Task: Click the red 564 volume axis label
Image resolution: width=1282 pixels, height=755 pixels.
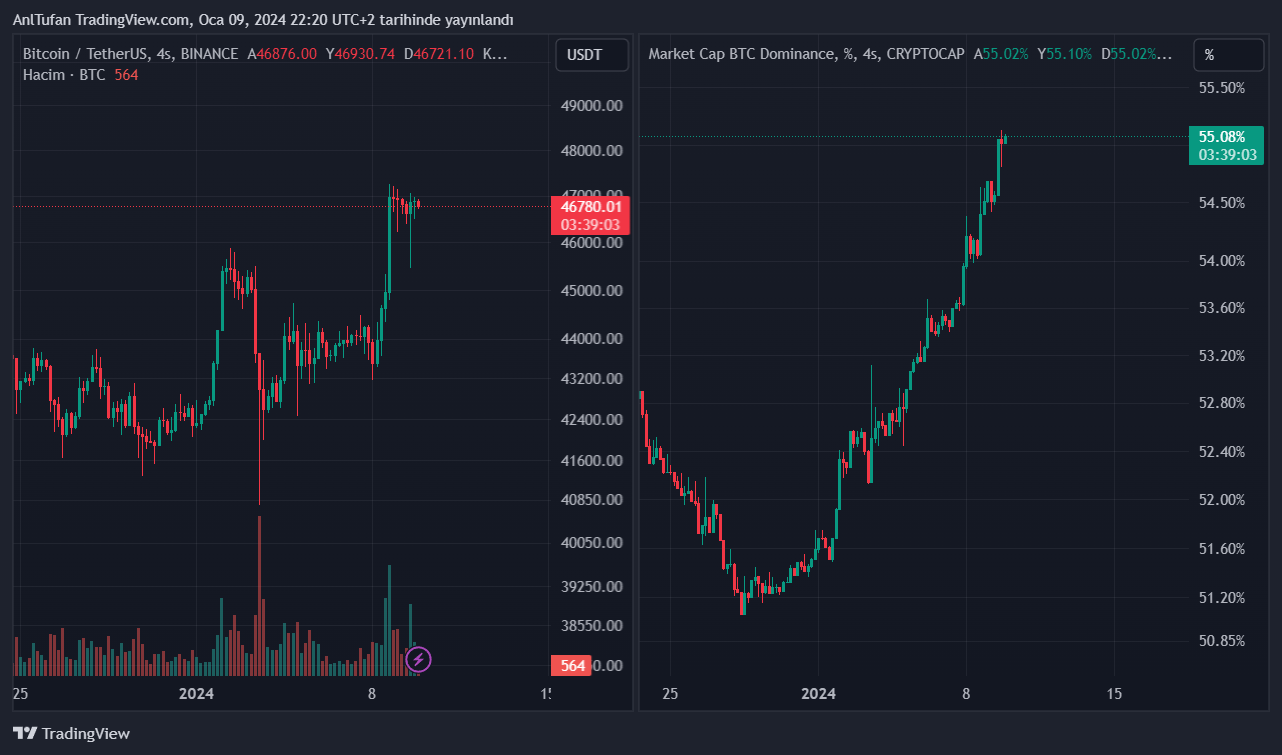Action: click(x=572, y=666)
